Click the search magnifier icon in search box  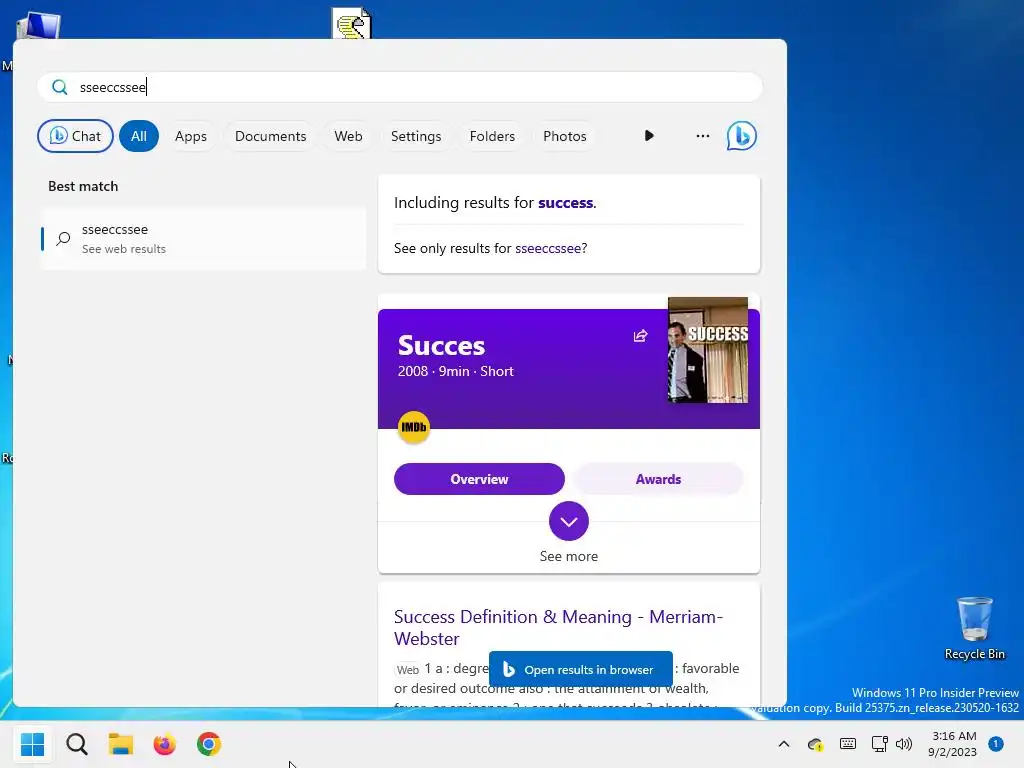[x=59, y=88]
